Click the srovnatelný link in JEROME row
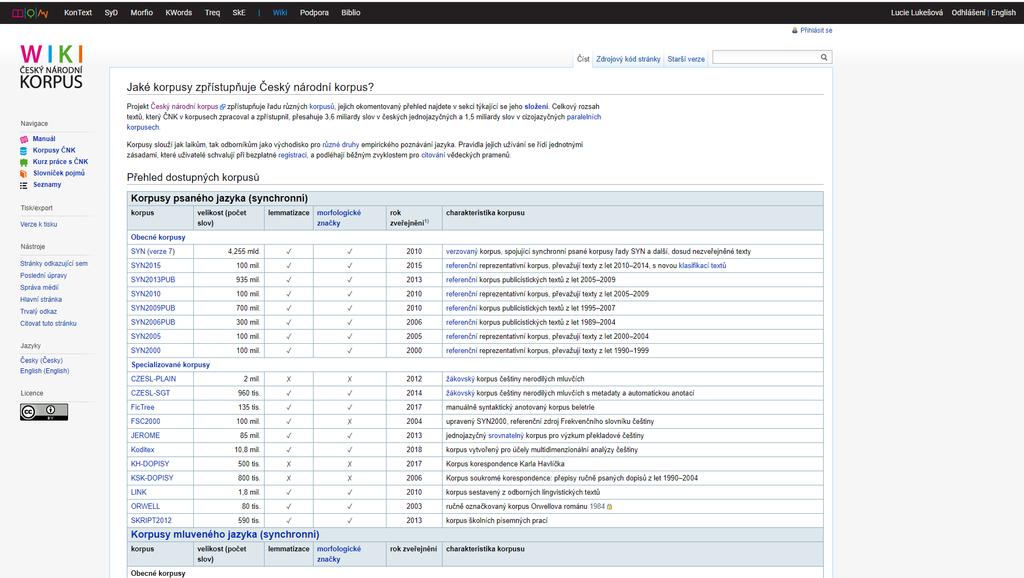The width and height of the screenshot is (1024, 578). tap(506, 436)
